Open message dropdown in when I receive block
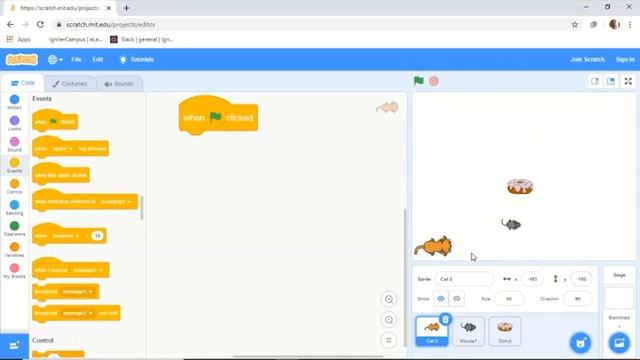The height and width of the screenshot is (360, 640). (x=87, y=270)
